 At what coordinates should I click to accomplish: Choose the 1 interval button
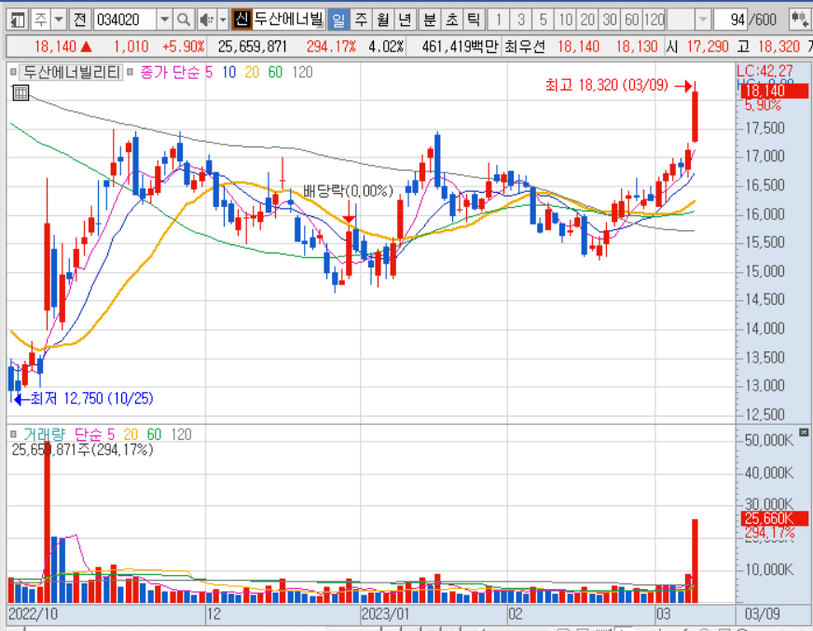coord(498,20)
